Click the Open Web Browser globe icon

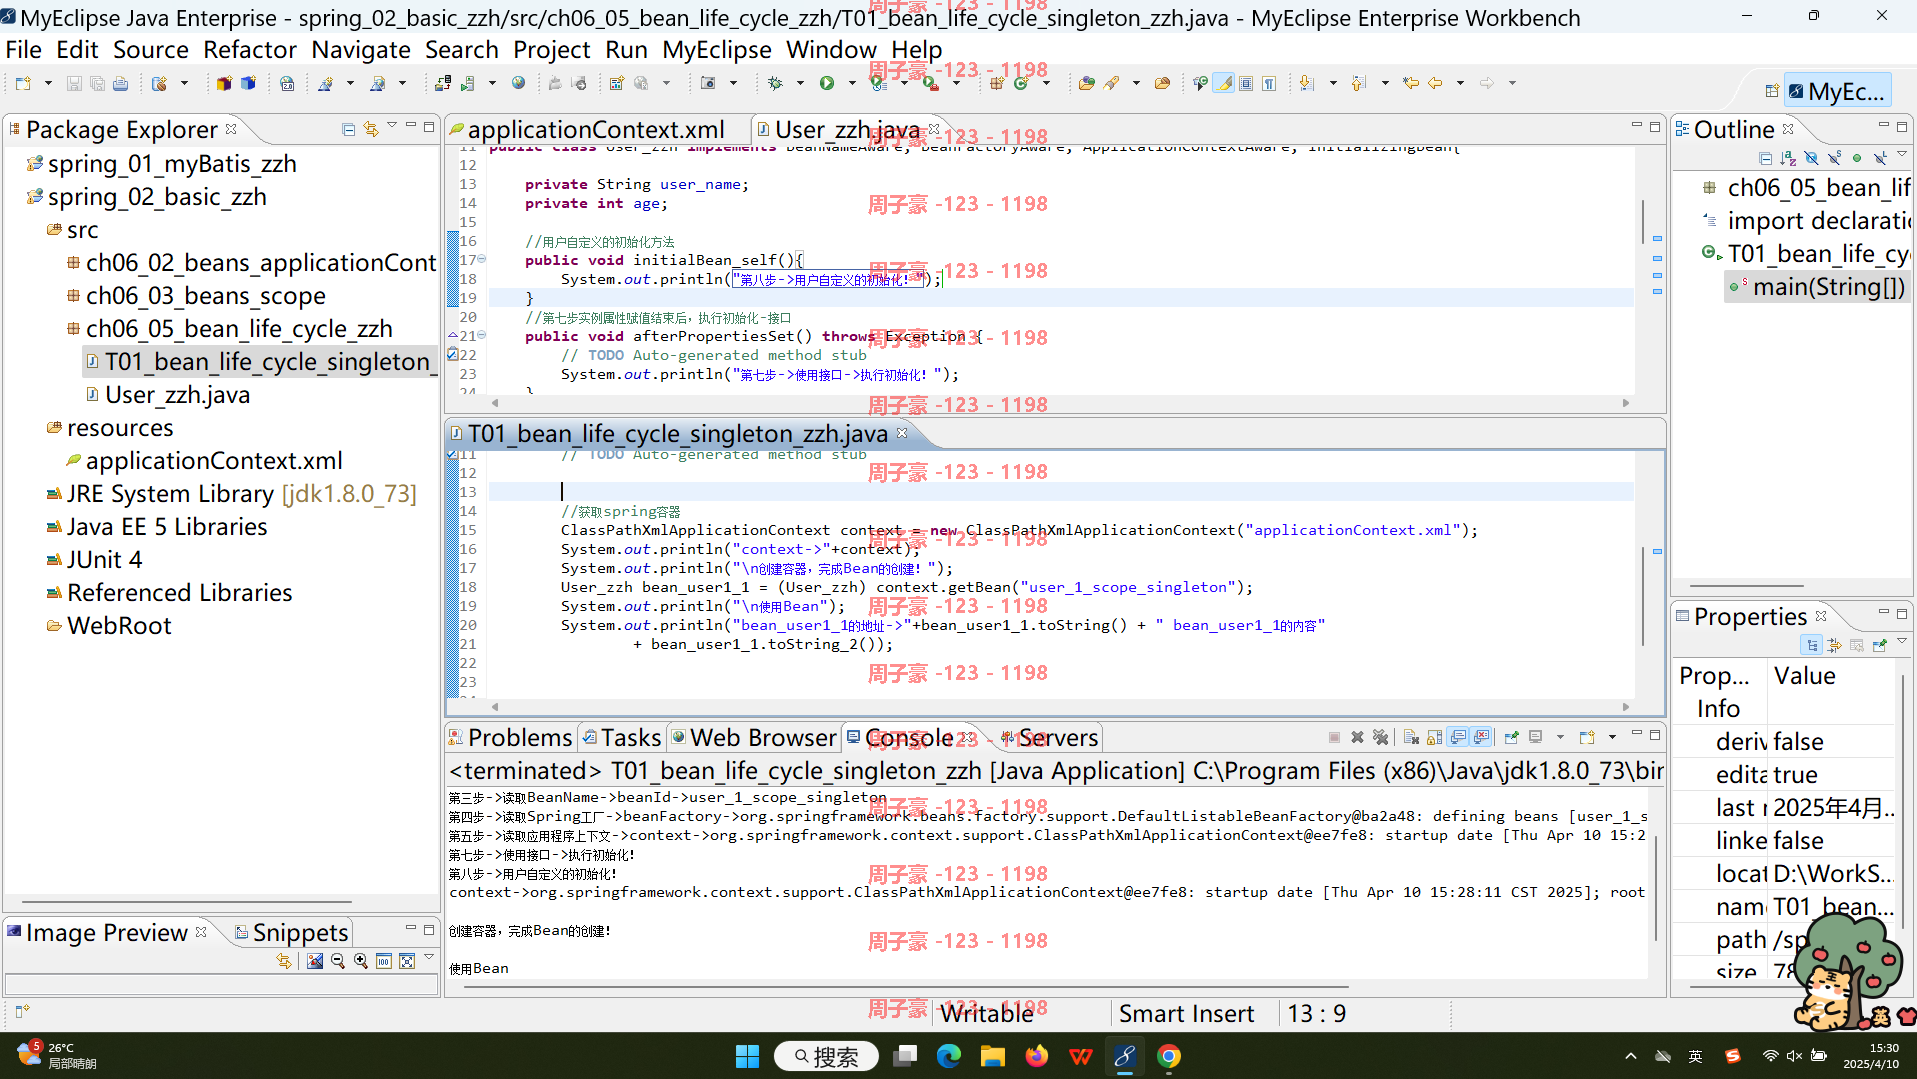[x=518, y=84]
